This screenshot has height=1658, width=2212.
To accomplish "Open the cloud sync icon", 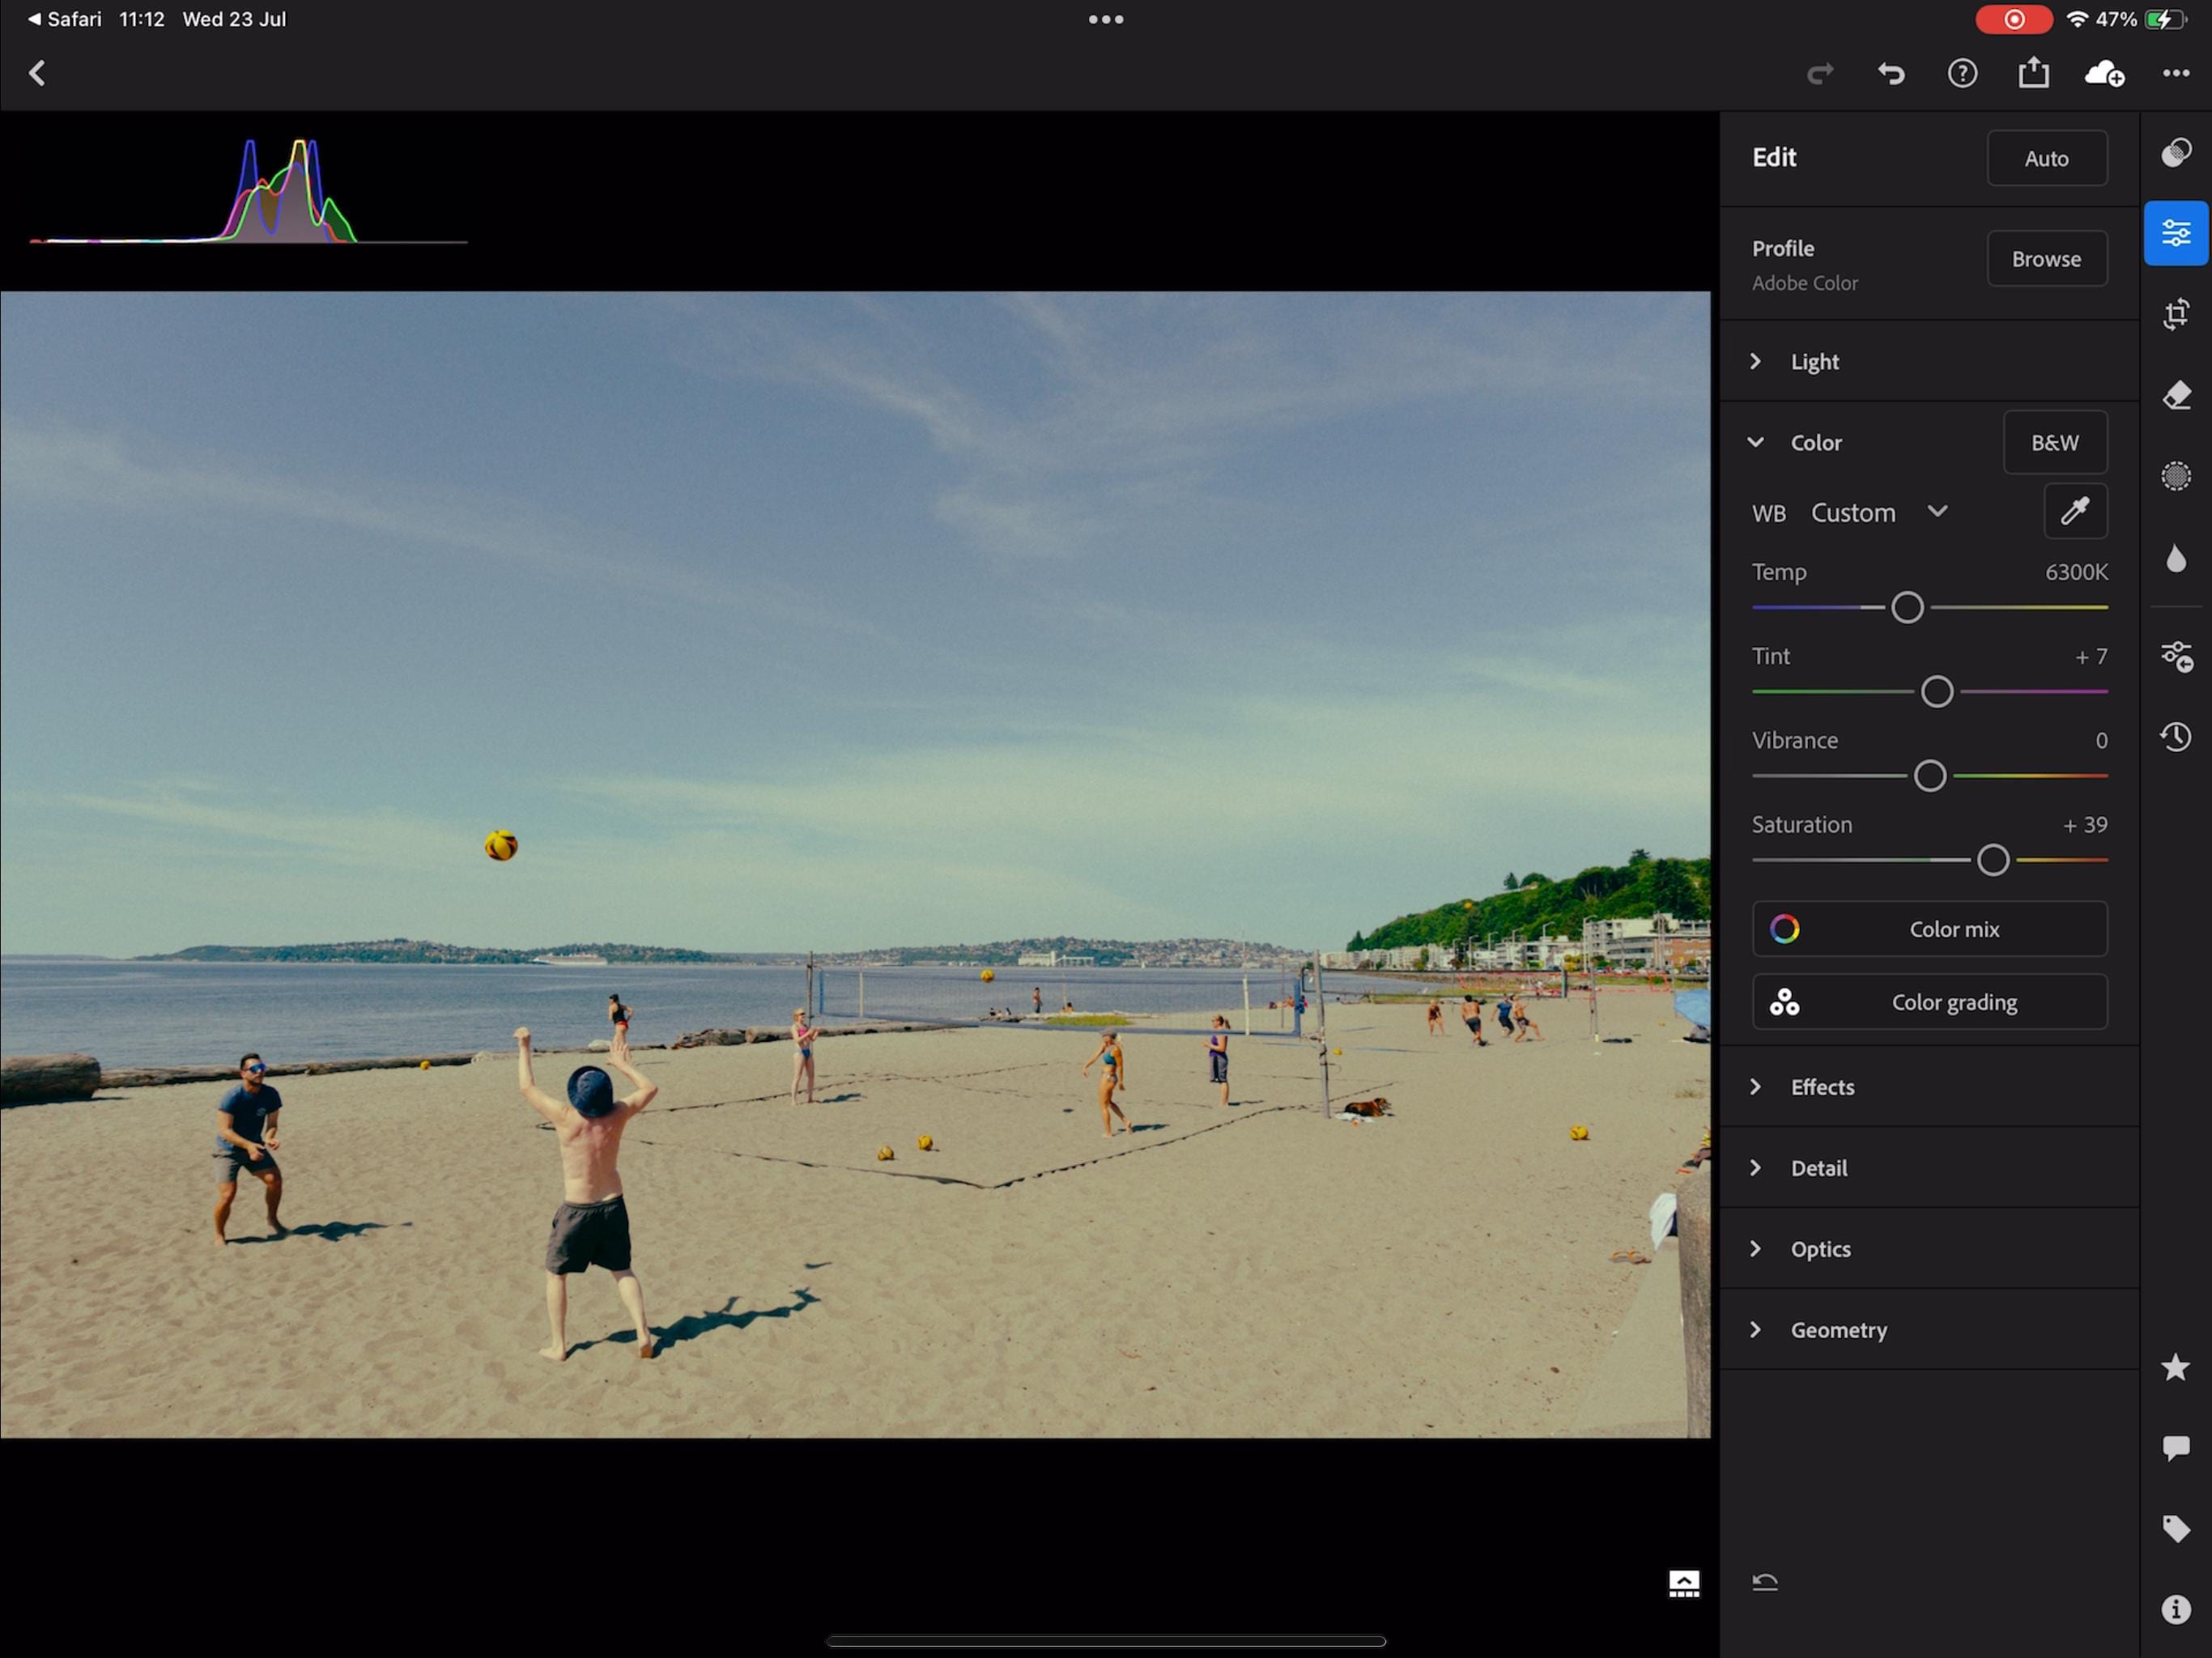I will click(2104, 73).
